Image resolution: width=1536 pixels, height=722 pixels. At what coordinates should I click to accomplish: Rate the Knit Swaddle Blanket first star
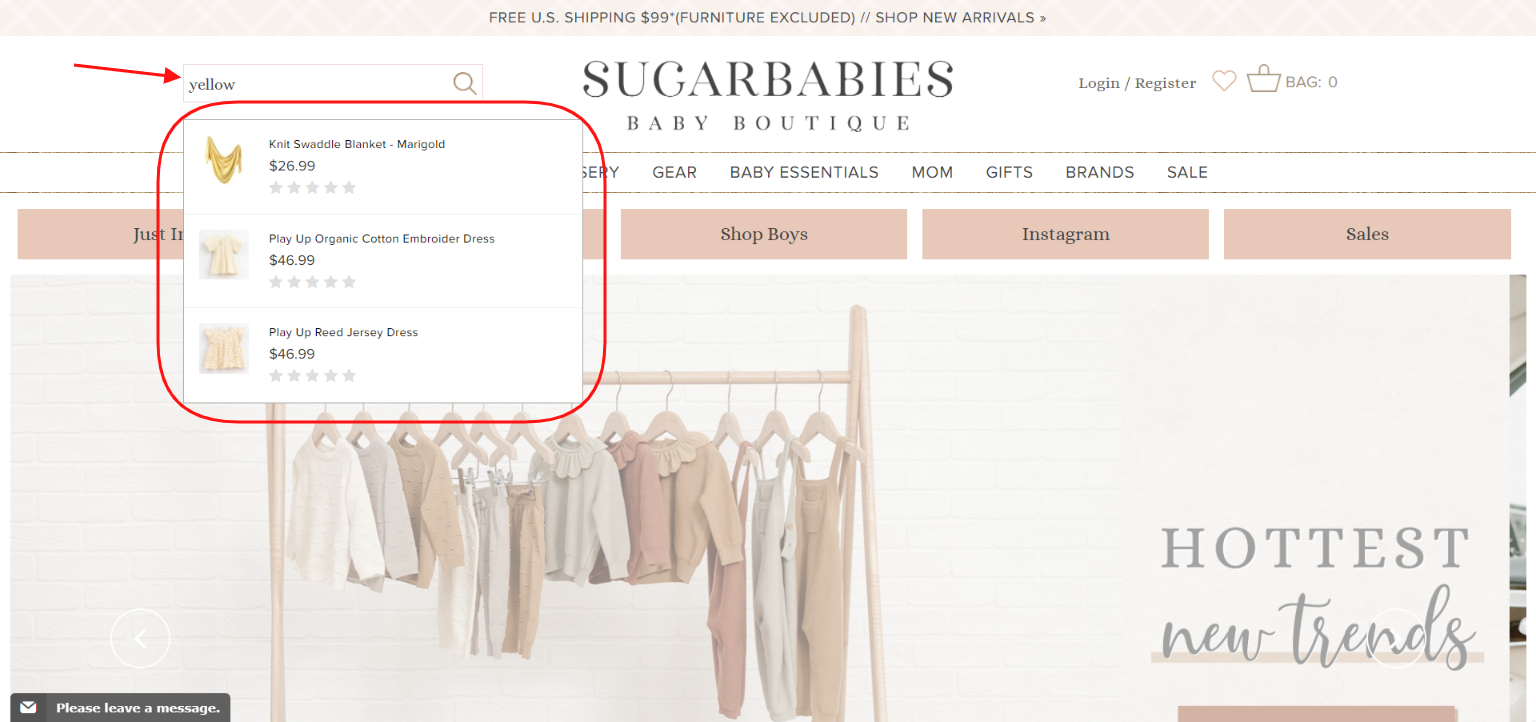point(276,187)
